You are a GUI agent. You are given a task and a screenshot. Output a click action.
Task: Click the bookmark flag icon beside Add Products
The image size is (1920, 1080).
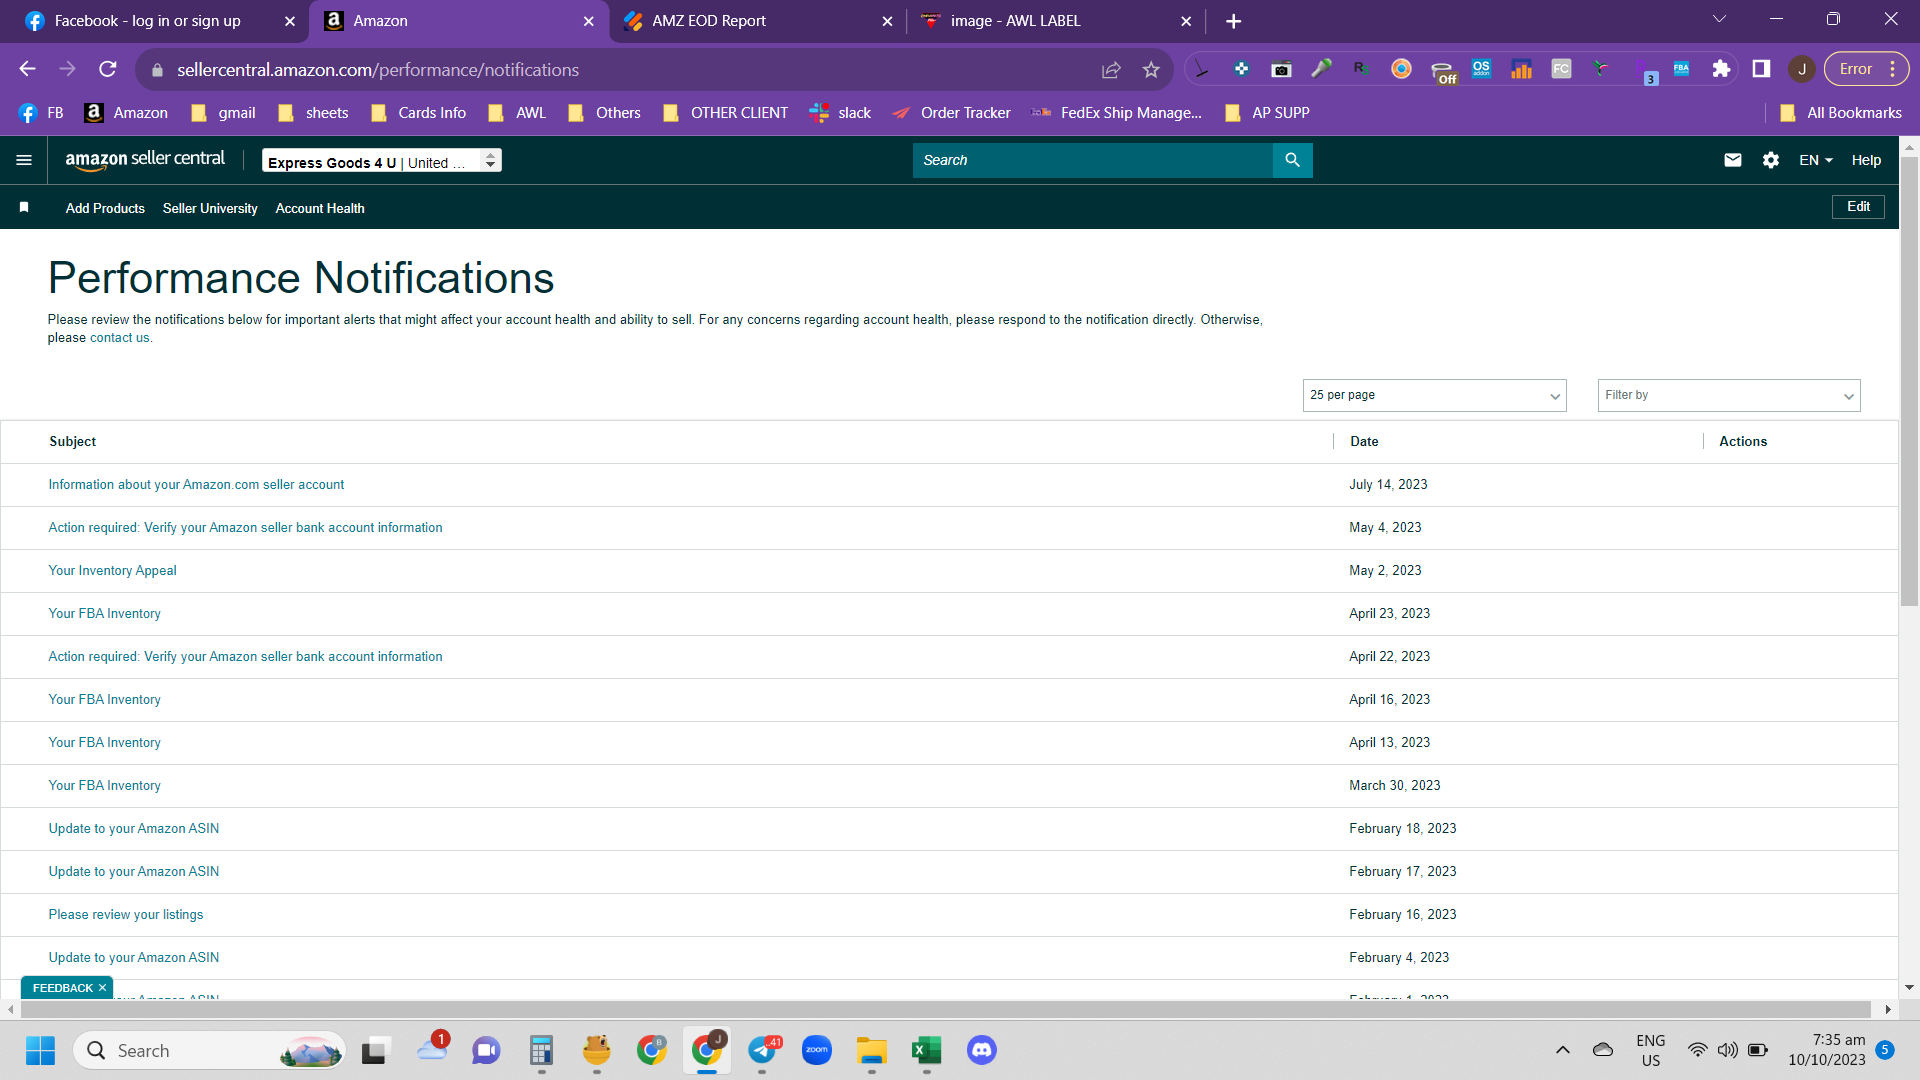click(x=24, y=207)
